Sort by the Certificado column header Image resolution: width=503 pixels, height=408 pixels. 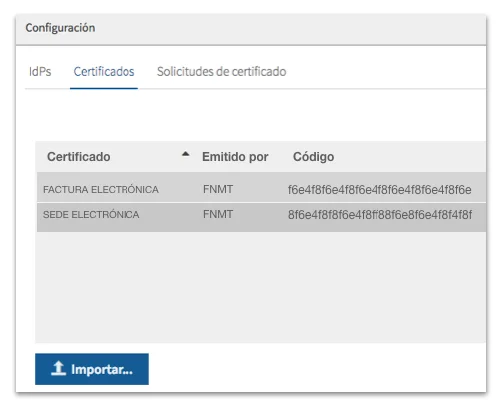tap(79, 157)
